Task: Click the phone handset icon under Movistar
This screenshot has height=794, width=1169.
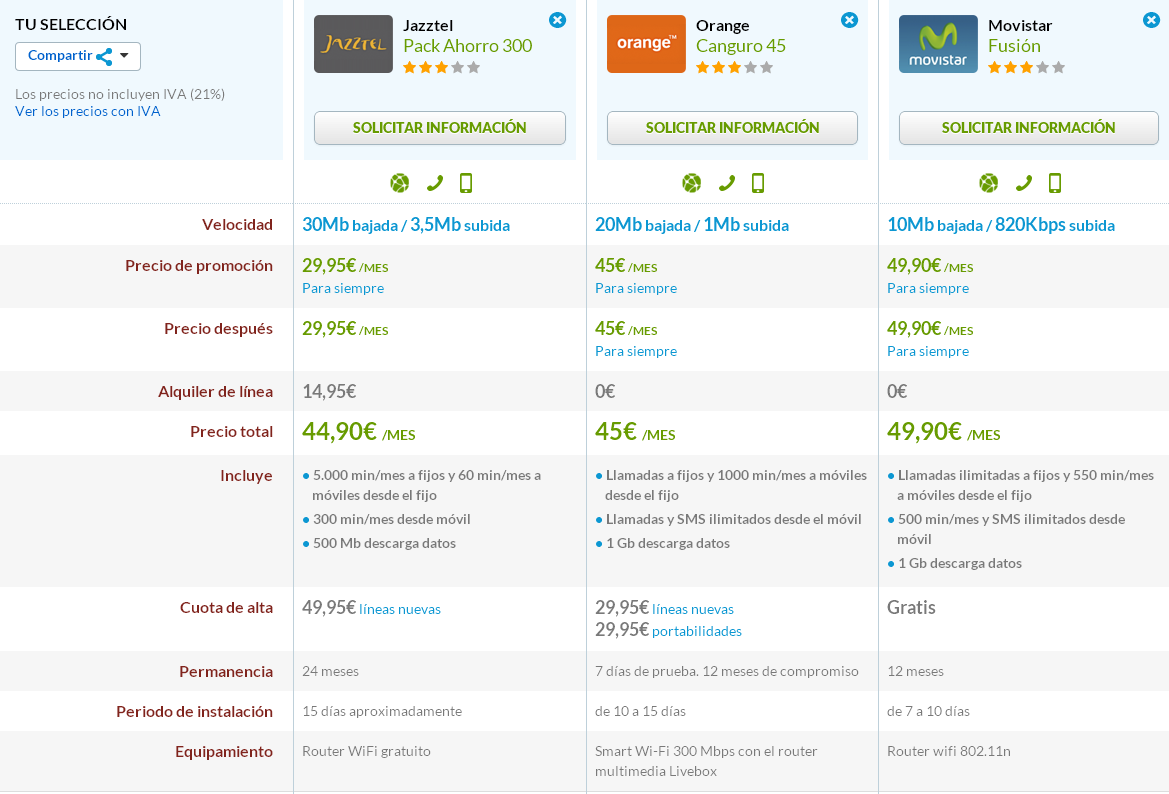Action: click(1024, 183)
